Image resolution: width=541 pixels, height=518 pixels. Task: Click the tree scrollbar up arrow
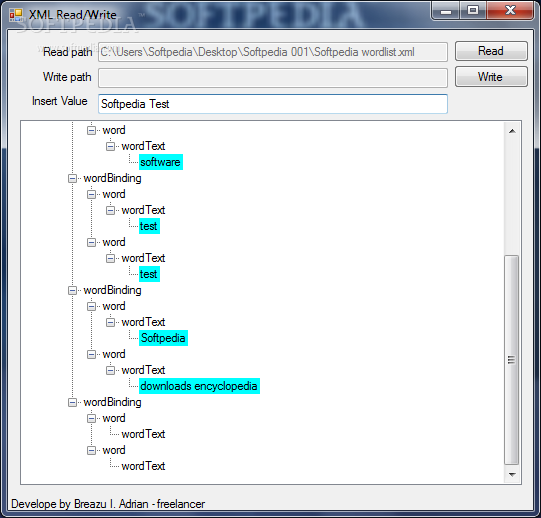coord(512,131)
